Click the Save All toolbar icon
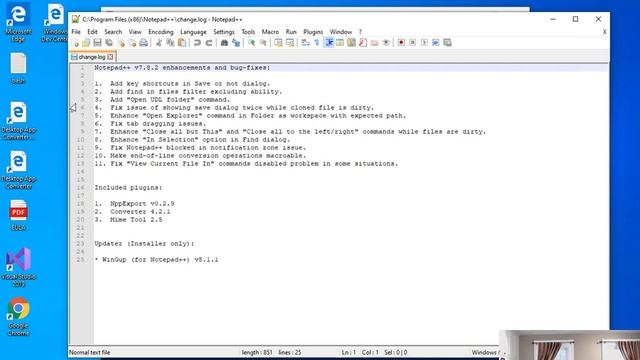The height and width of the screenshot is (360, 640). [109, 42]
